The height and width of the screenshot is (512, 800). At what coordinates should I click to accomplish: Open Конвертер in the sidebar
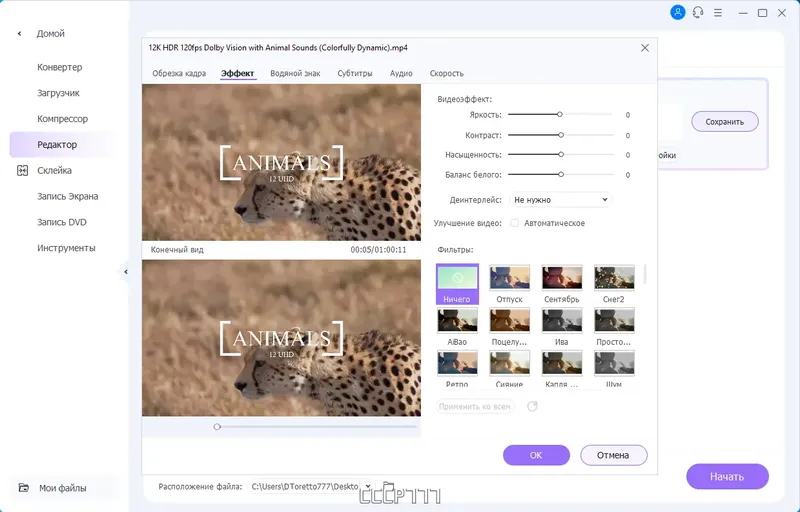[x=59, y=67]
